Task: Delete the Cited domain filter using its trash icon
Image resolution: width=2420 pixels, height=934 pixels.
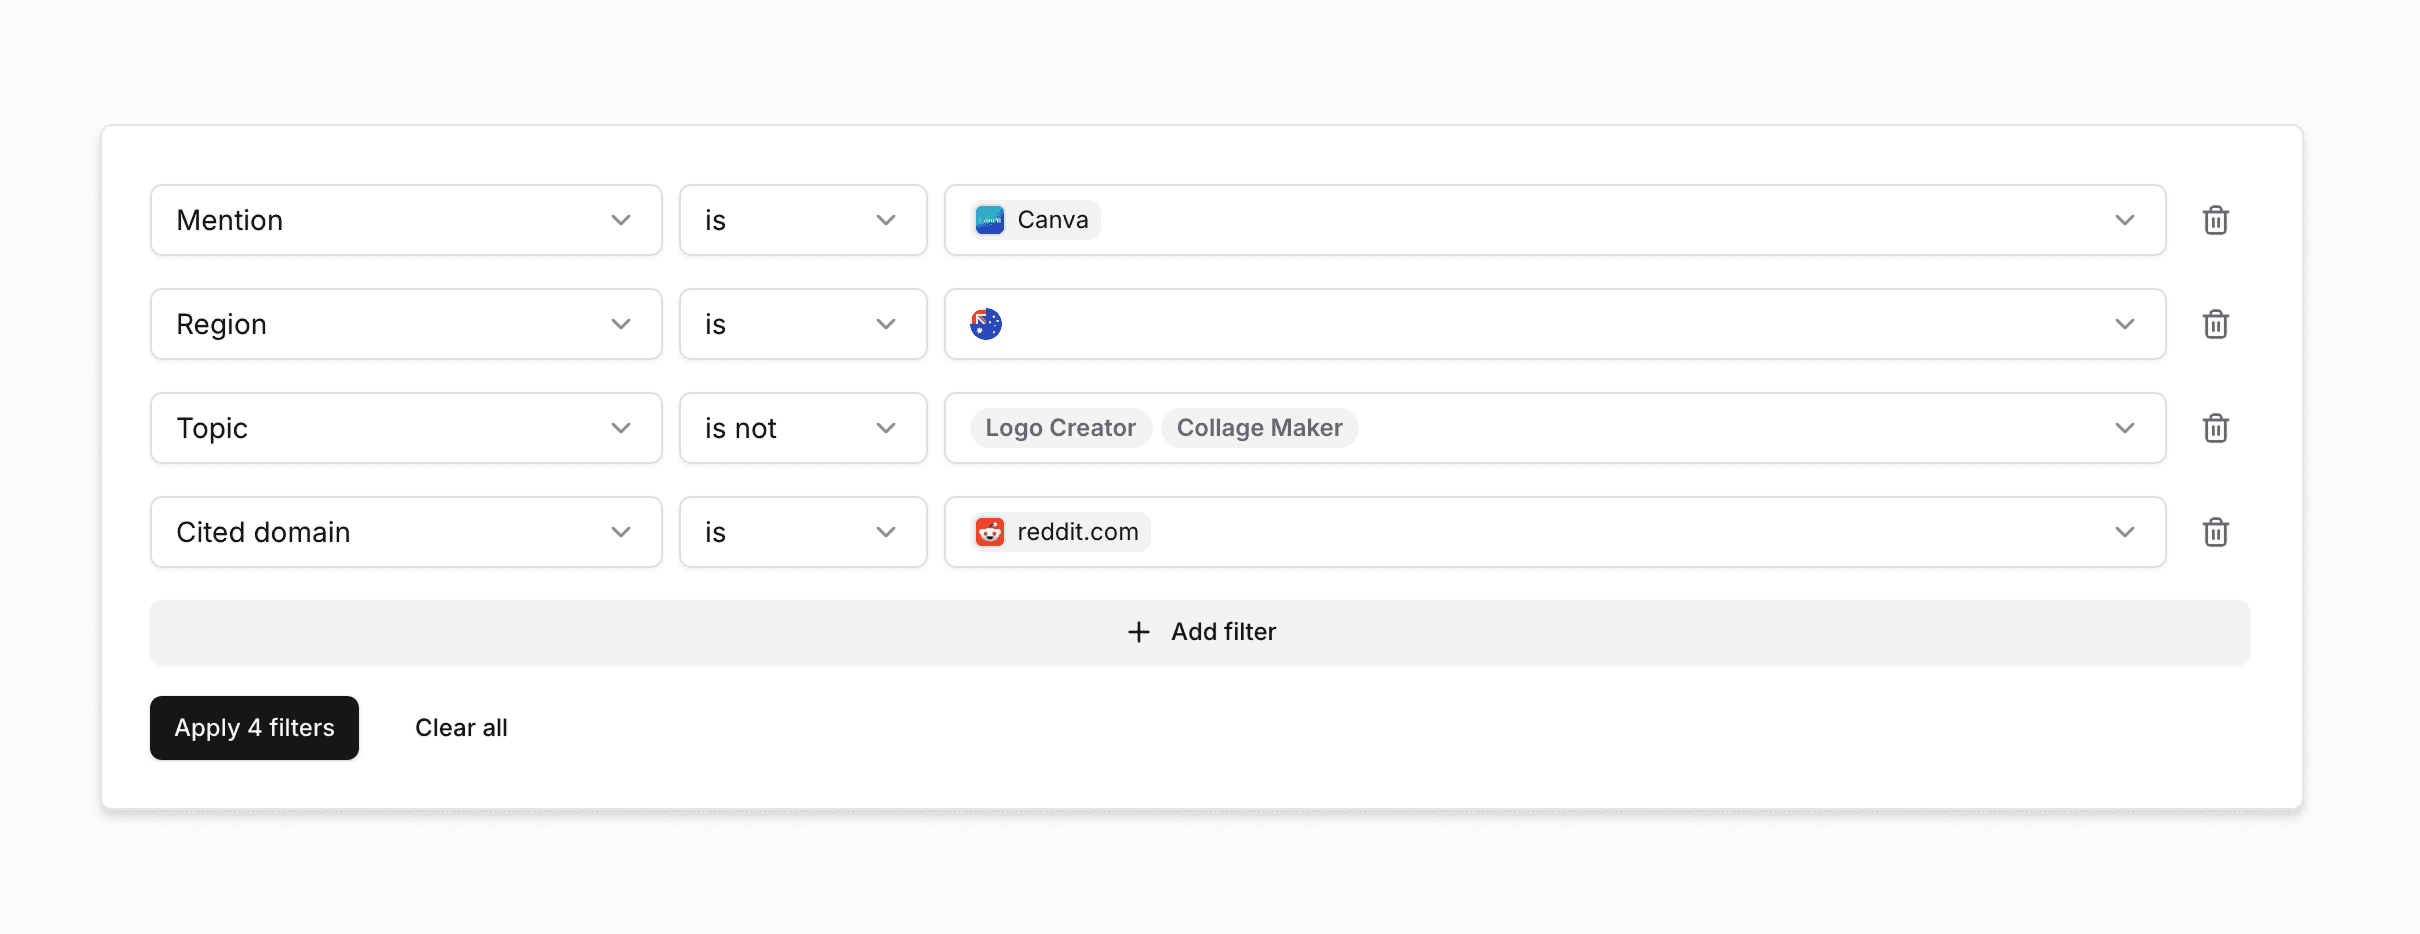Action: click(x=2216, y=531)
